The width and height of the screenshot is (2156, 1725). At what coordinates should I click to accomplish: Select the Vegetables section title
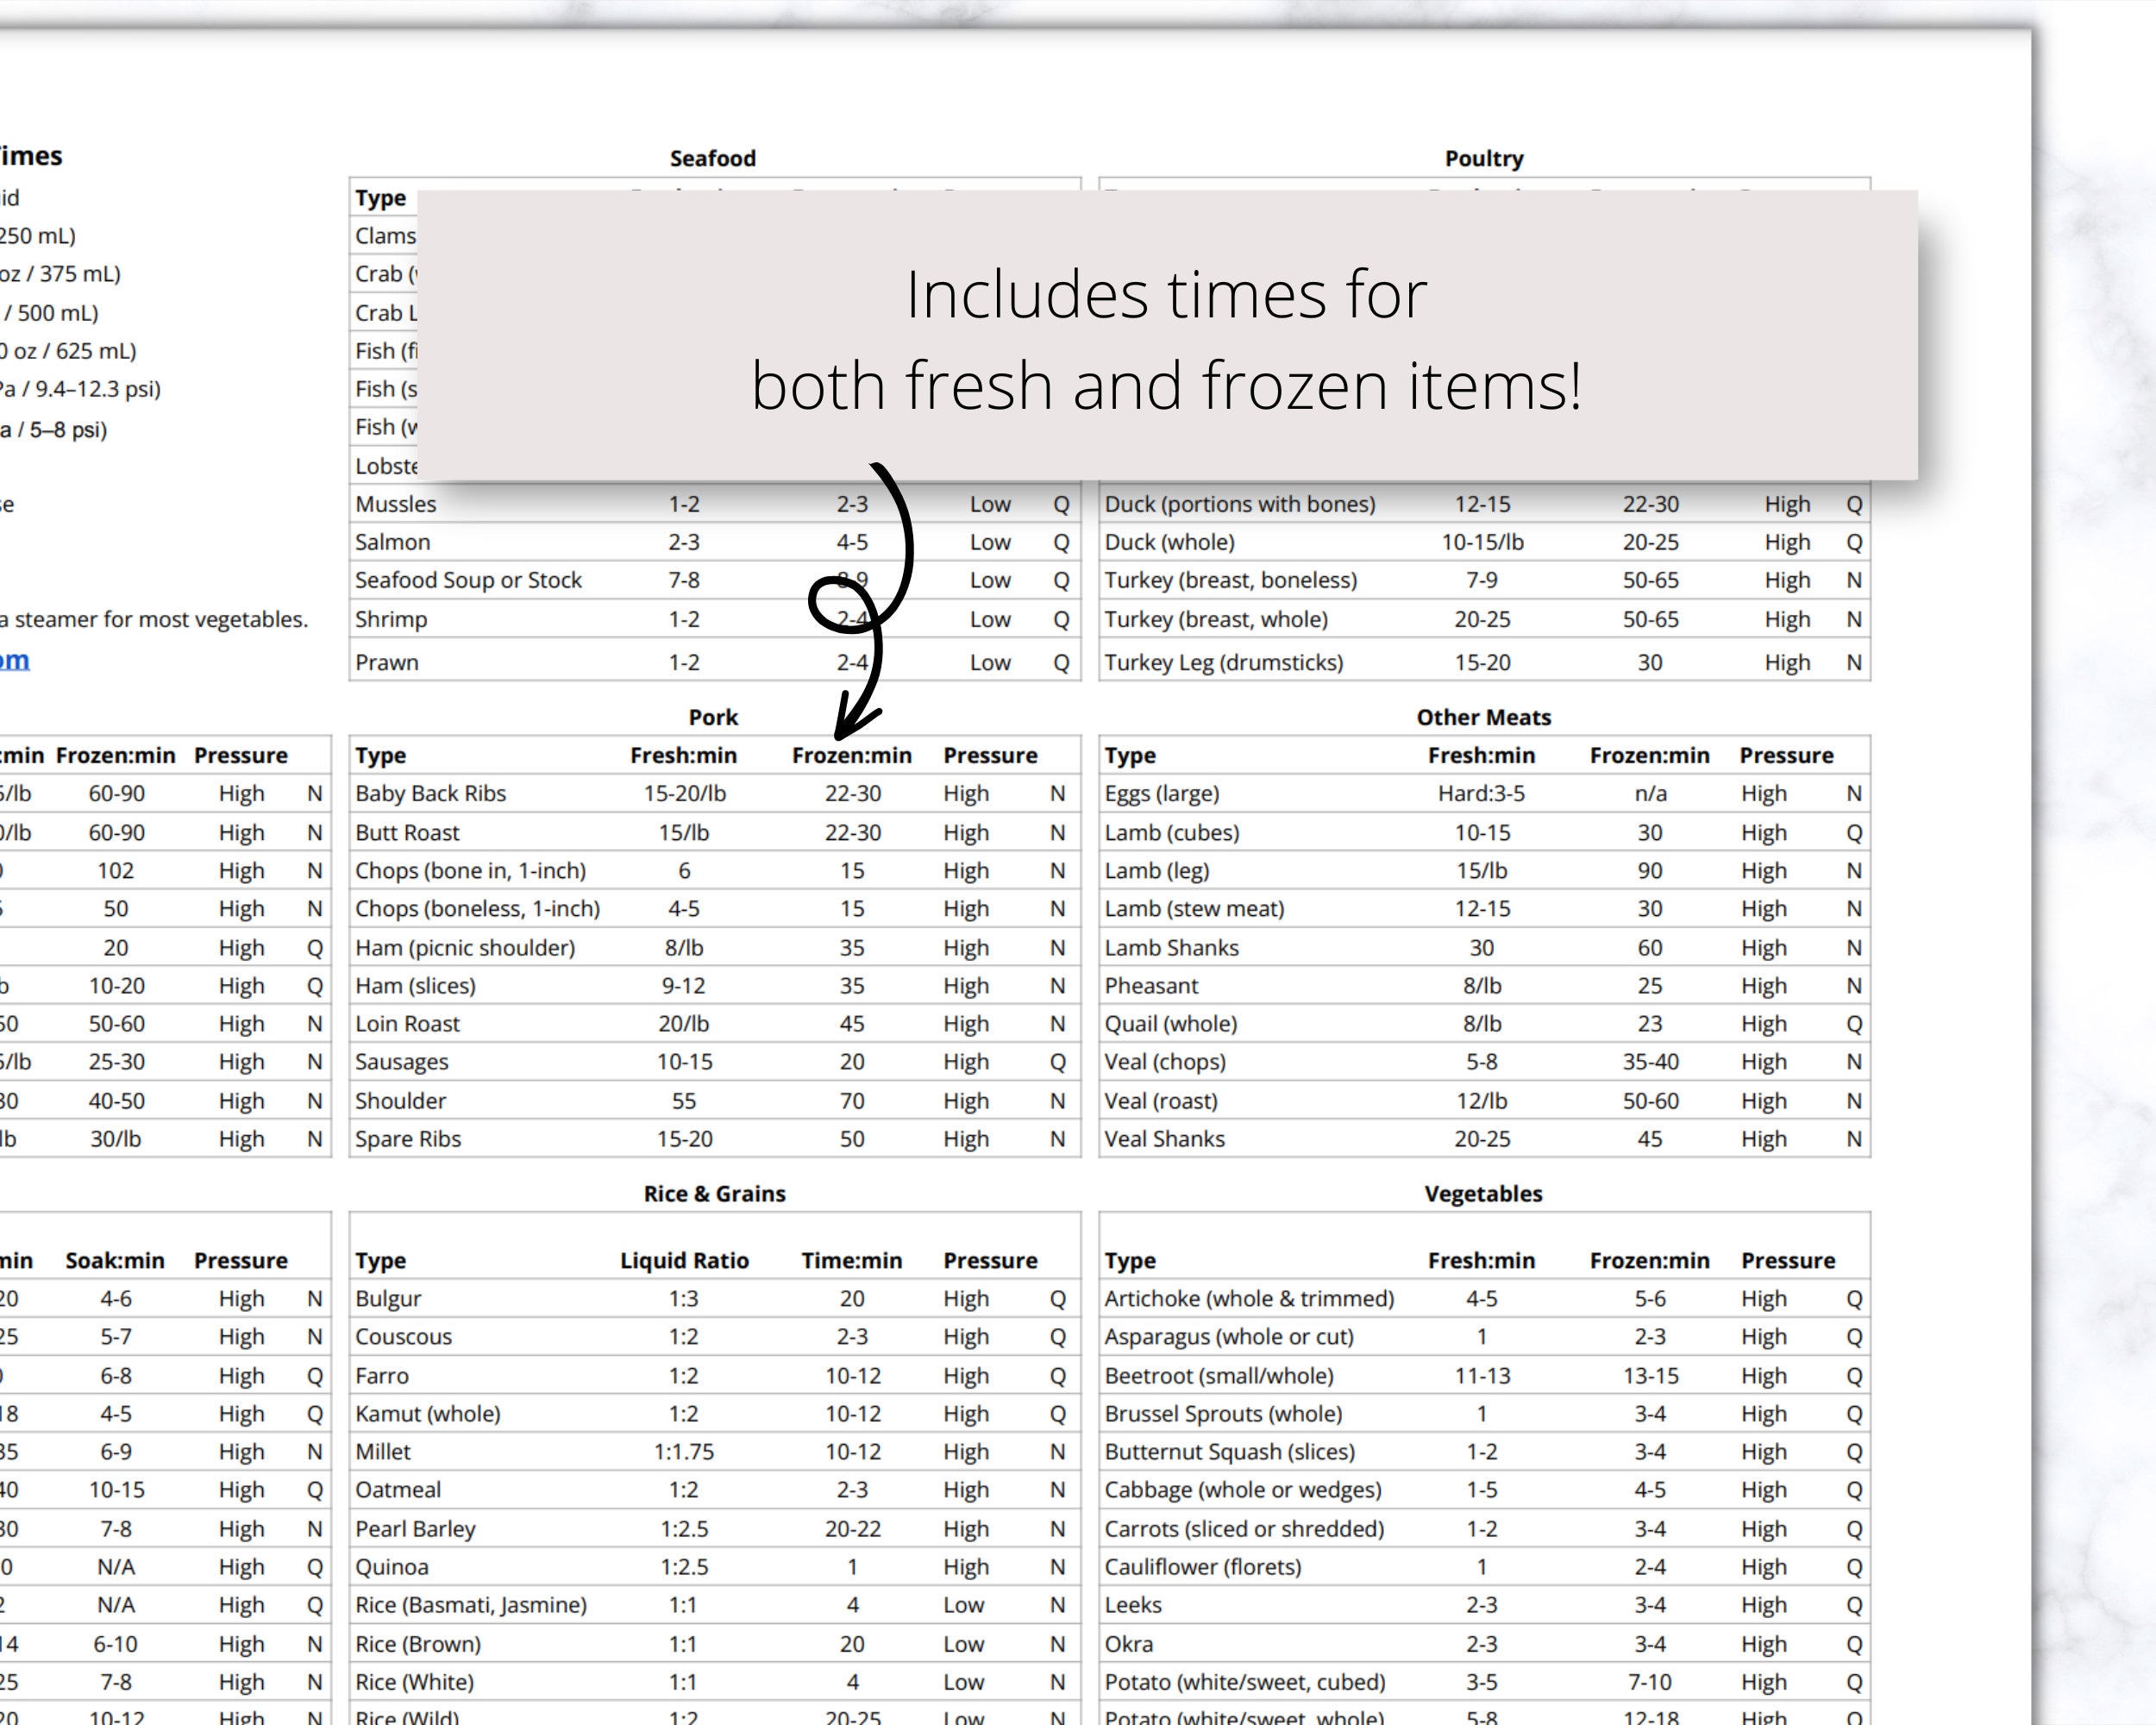1484,1192
